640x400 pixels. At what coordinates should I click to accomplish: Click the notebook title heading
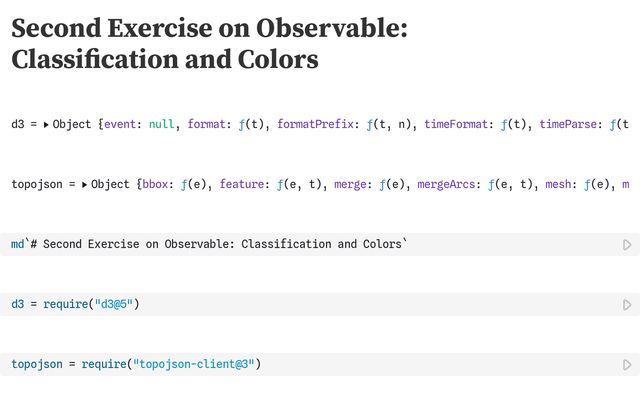click(209, 45)
